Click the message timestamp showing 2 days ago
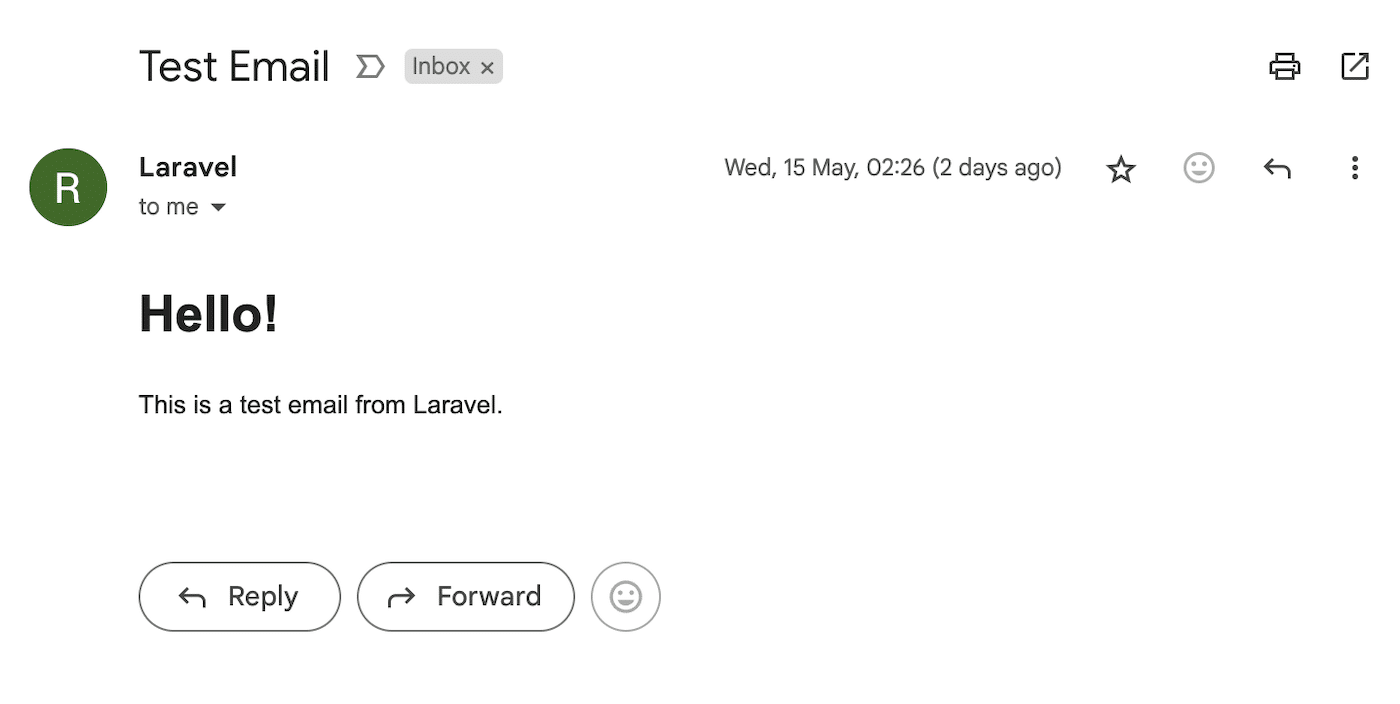 point(893,168)
